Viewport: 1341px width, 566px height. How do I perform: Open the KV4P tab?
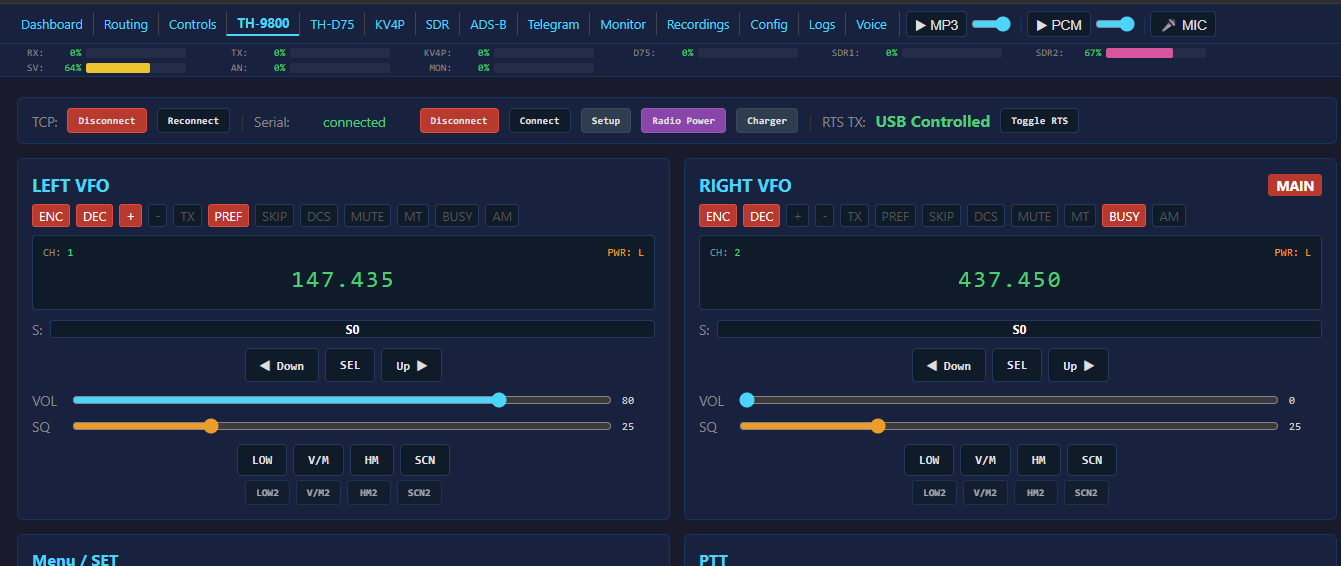(x=390, y=24)
